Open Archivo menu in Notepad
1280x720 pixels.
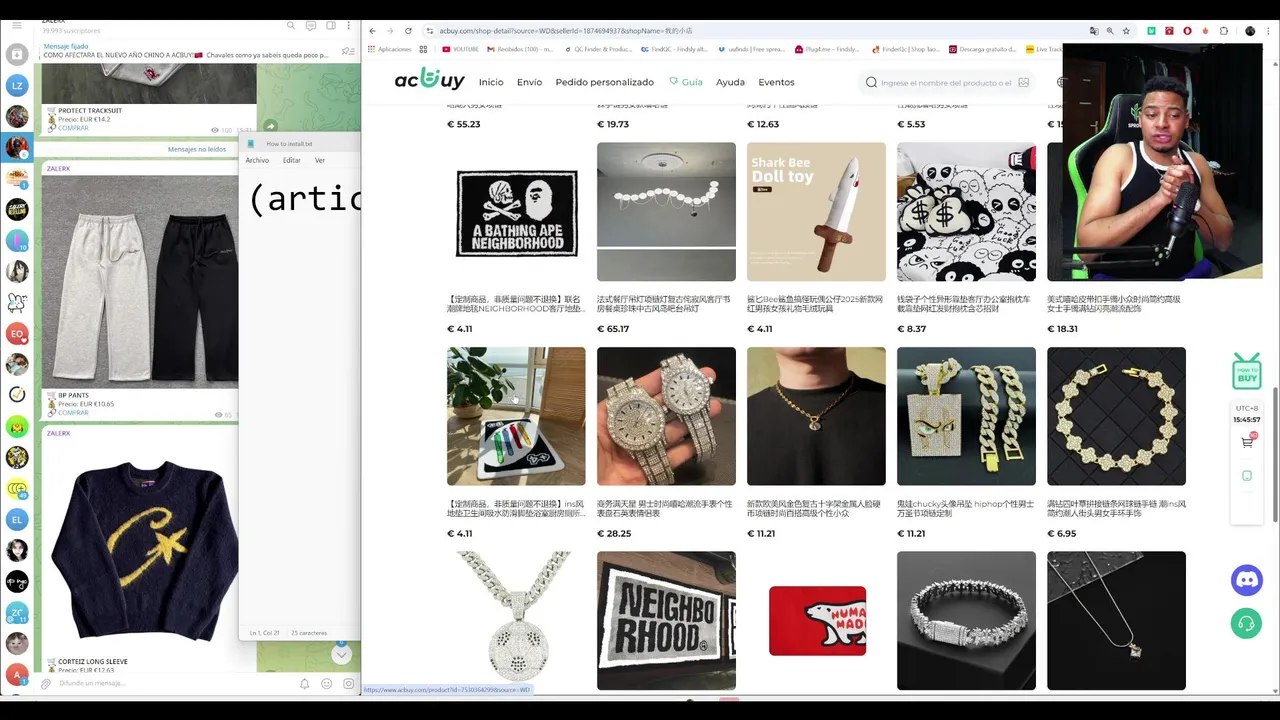pos(257,160)
